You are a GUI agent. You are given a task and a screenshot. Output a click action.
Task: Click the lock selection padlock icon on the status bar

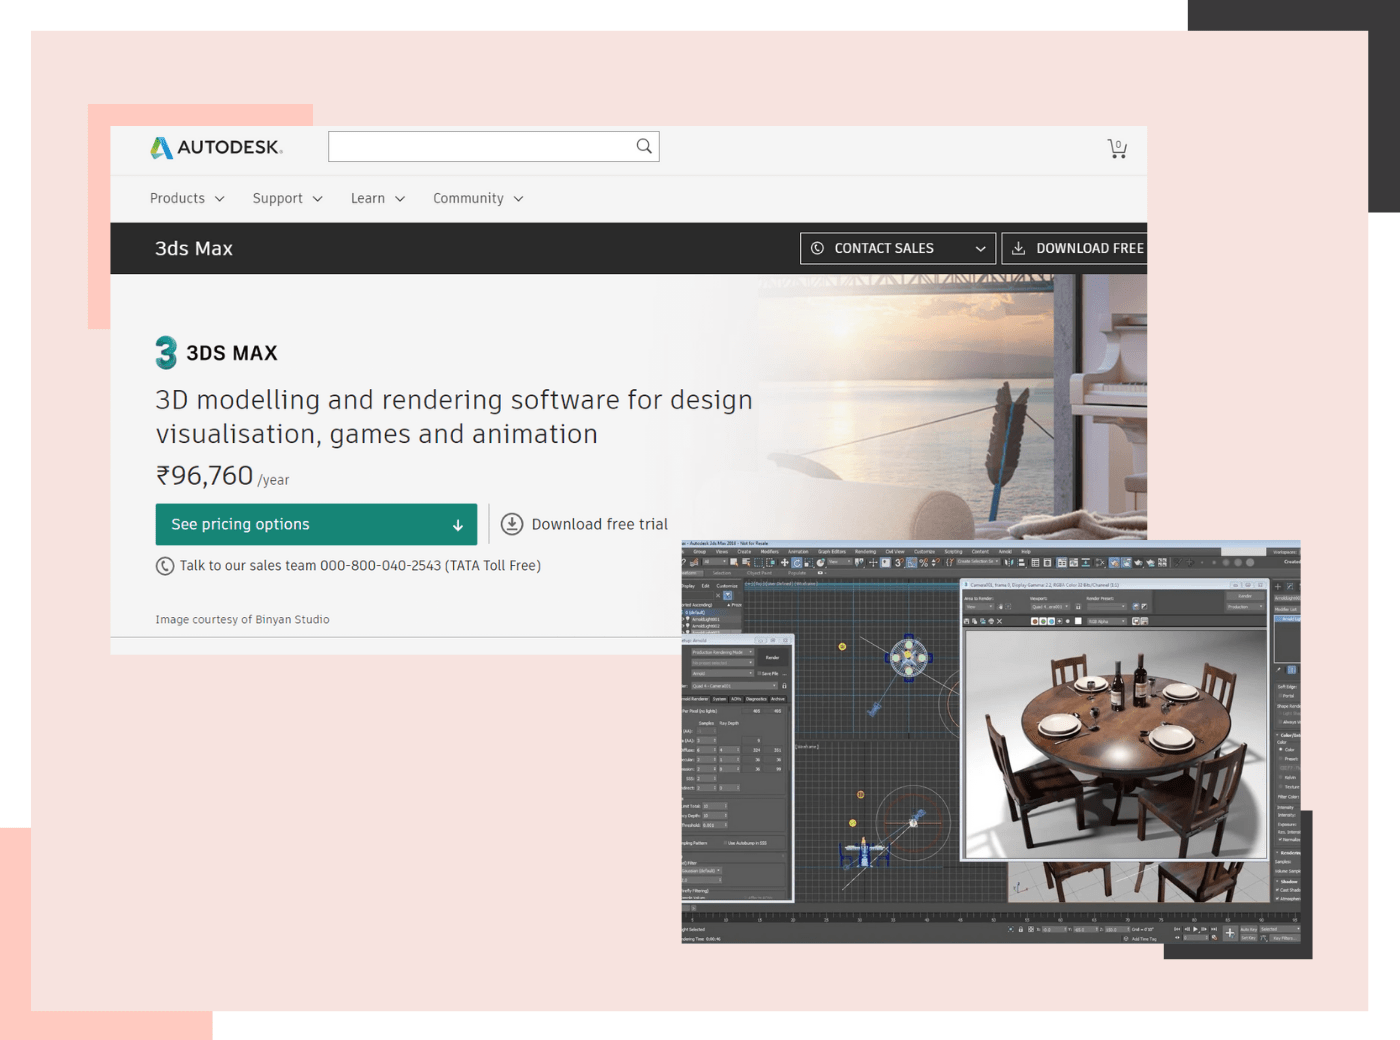click(x=1020, y=929)
